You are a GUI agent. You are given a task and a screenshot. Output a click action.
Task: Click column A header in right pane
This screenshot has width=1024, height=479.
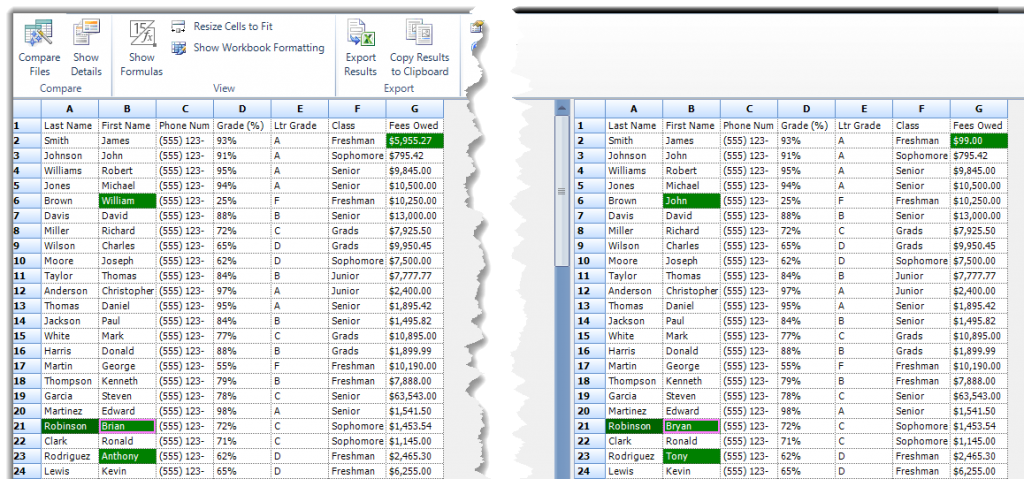coord(633,109)
